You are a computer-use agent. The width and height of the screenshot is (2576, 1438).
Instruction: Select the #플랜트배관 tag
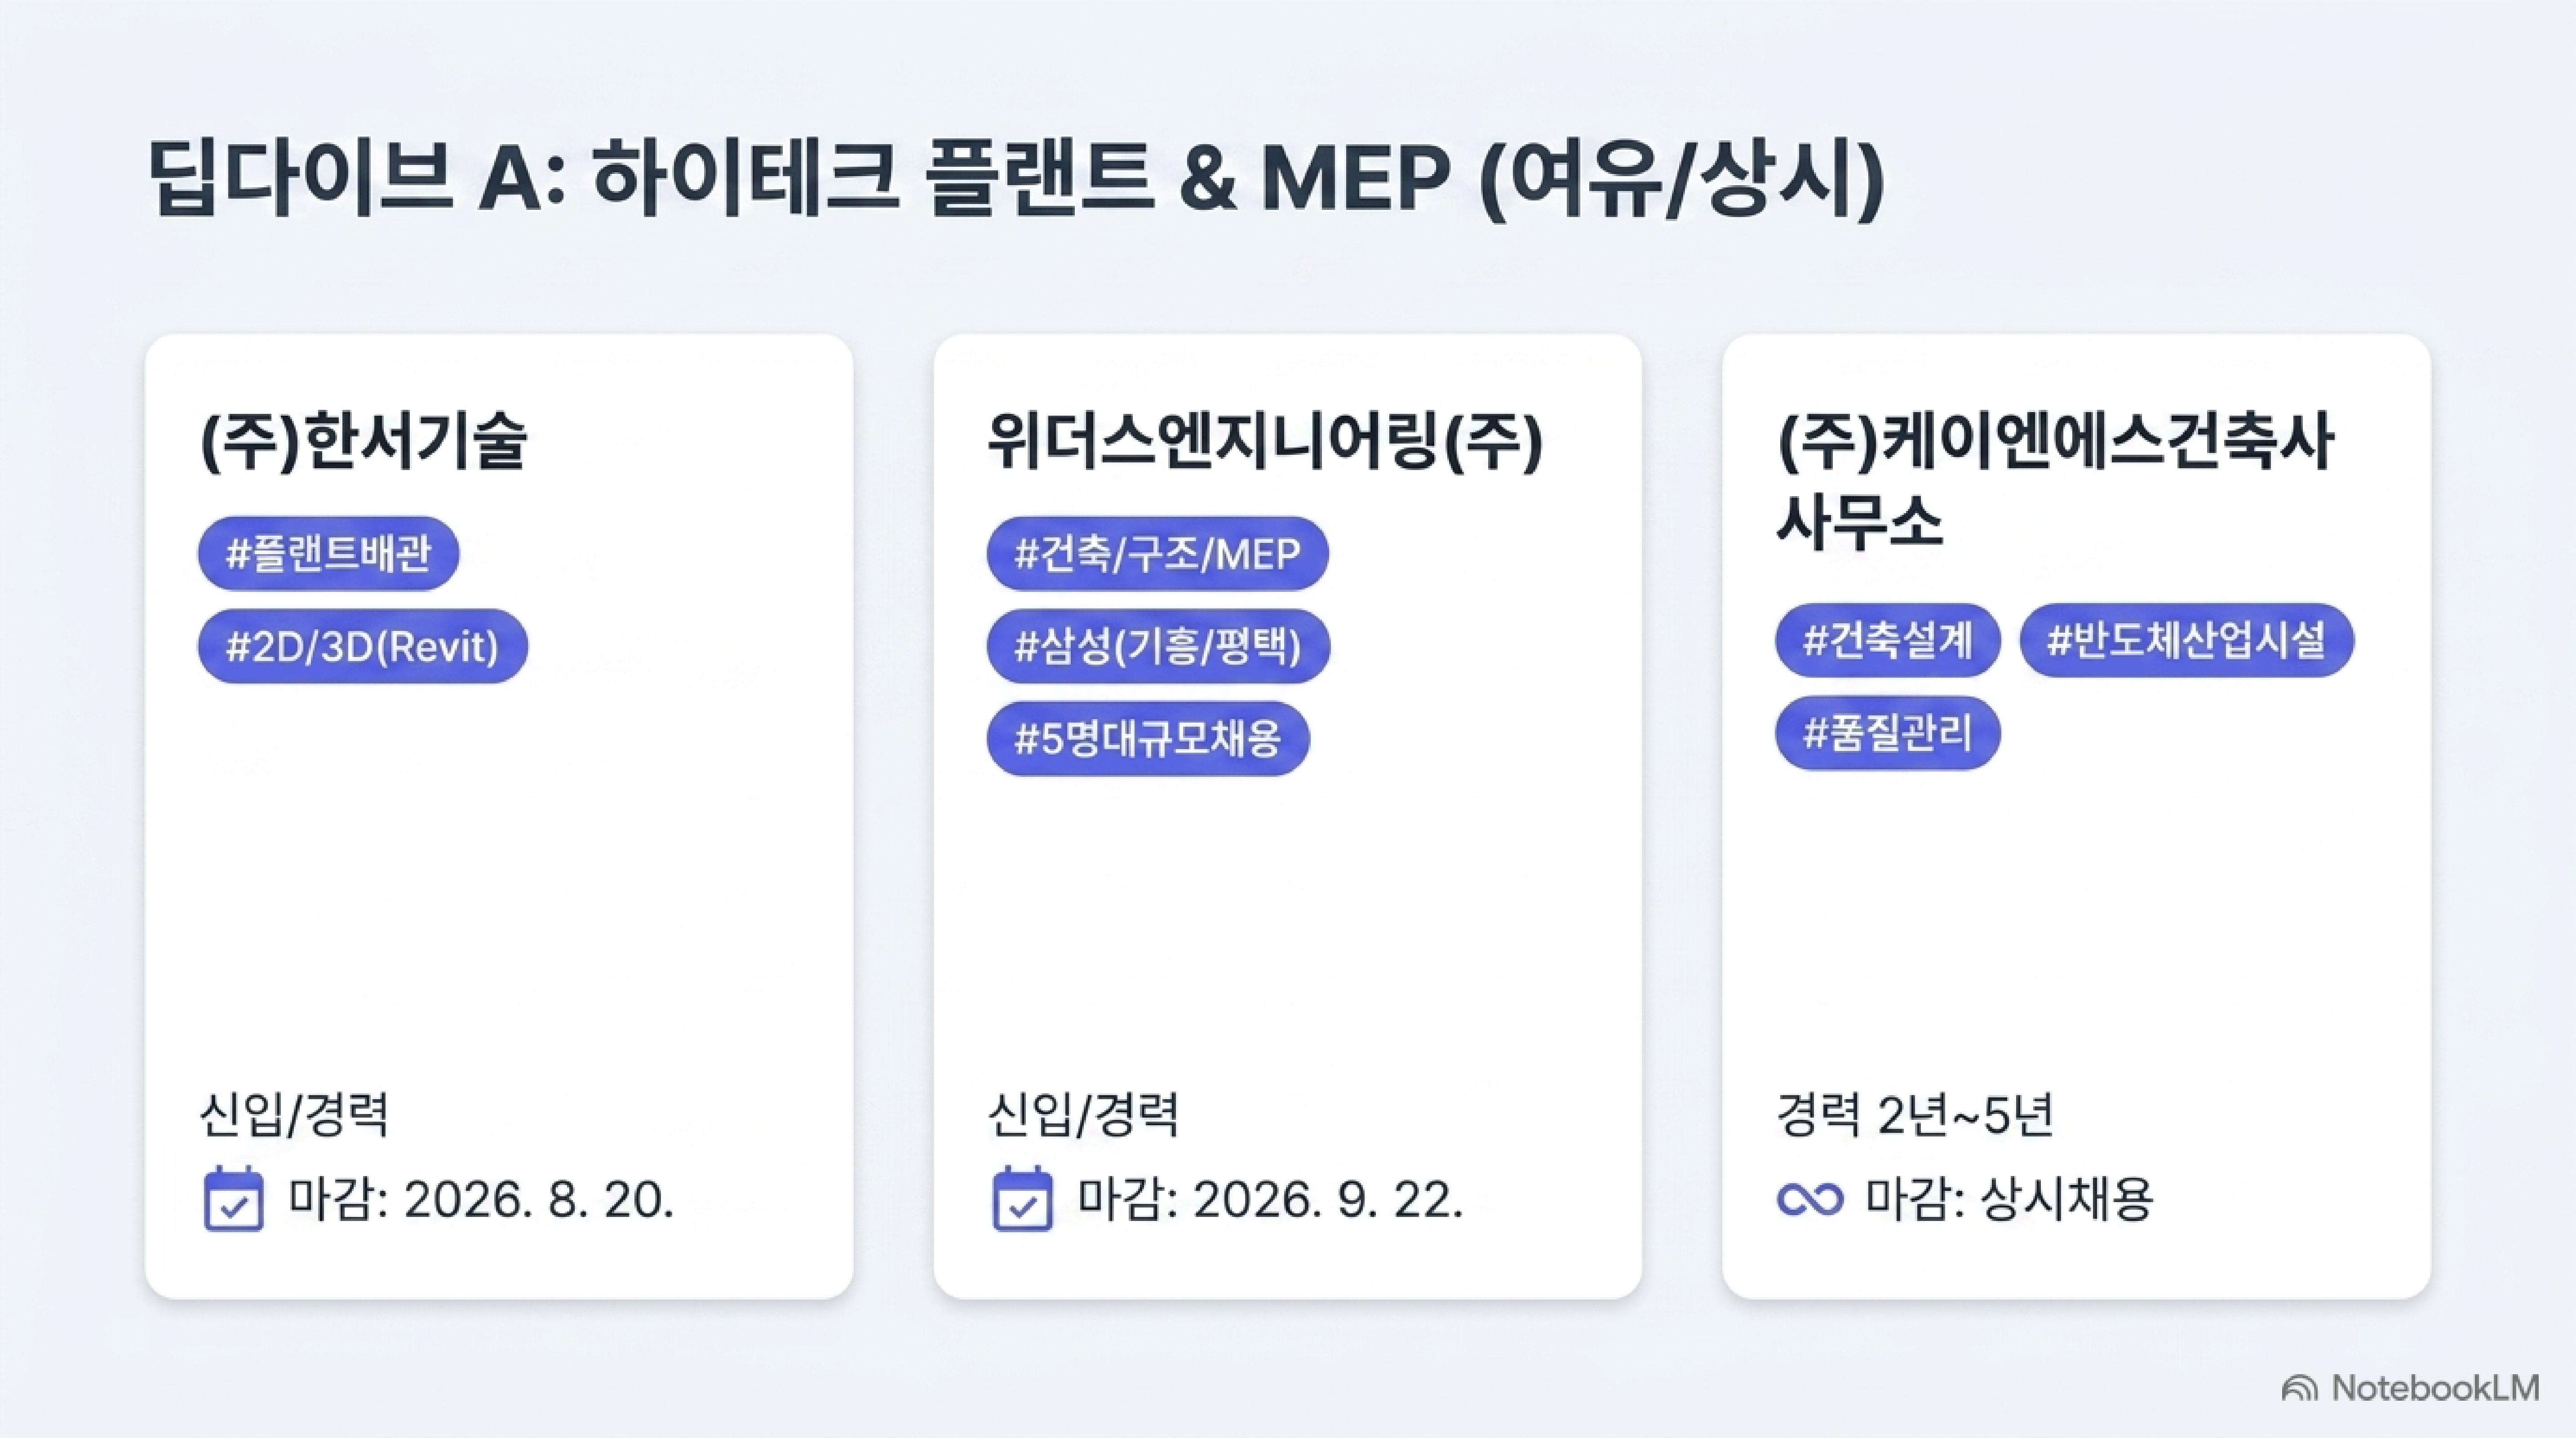coord(328,553)
